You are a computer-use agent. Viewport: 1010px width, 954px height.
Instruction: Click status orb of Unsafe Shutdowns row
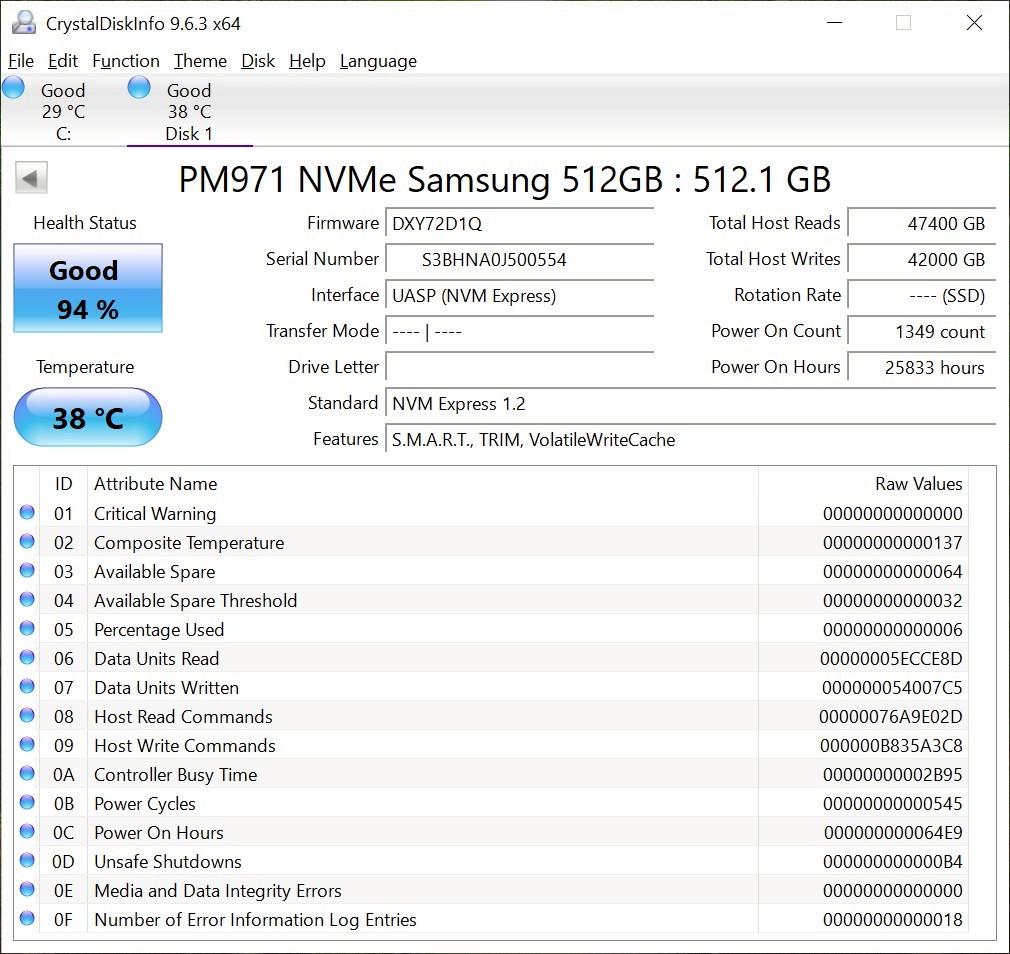click(27, 860)
